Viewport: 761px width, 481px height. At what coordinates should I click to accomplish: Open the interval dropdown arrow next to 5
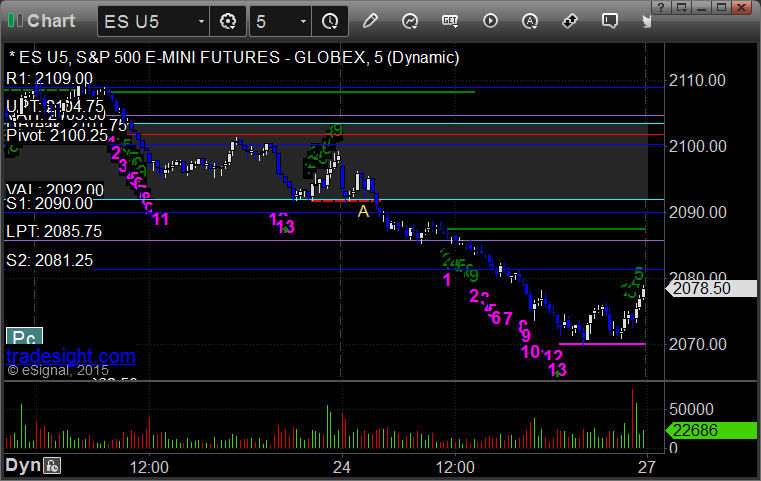303,22
